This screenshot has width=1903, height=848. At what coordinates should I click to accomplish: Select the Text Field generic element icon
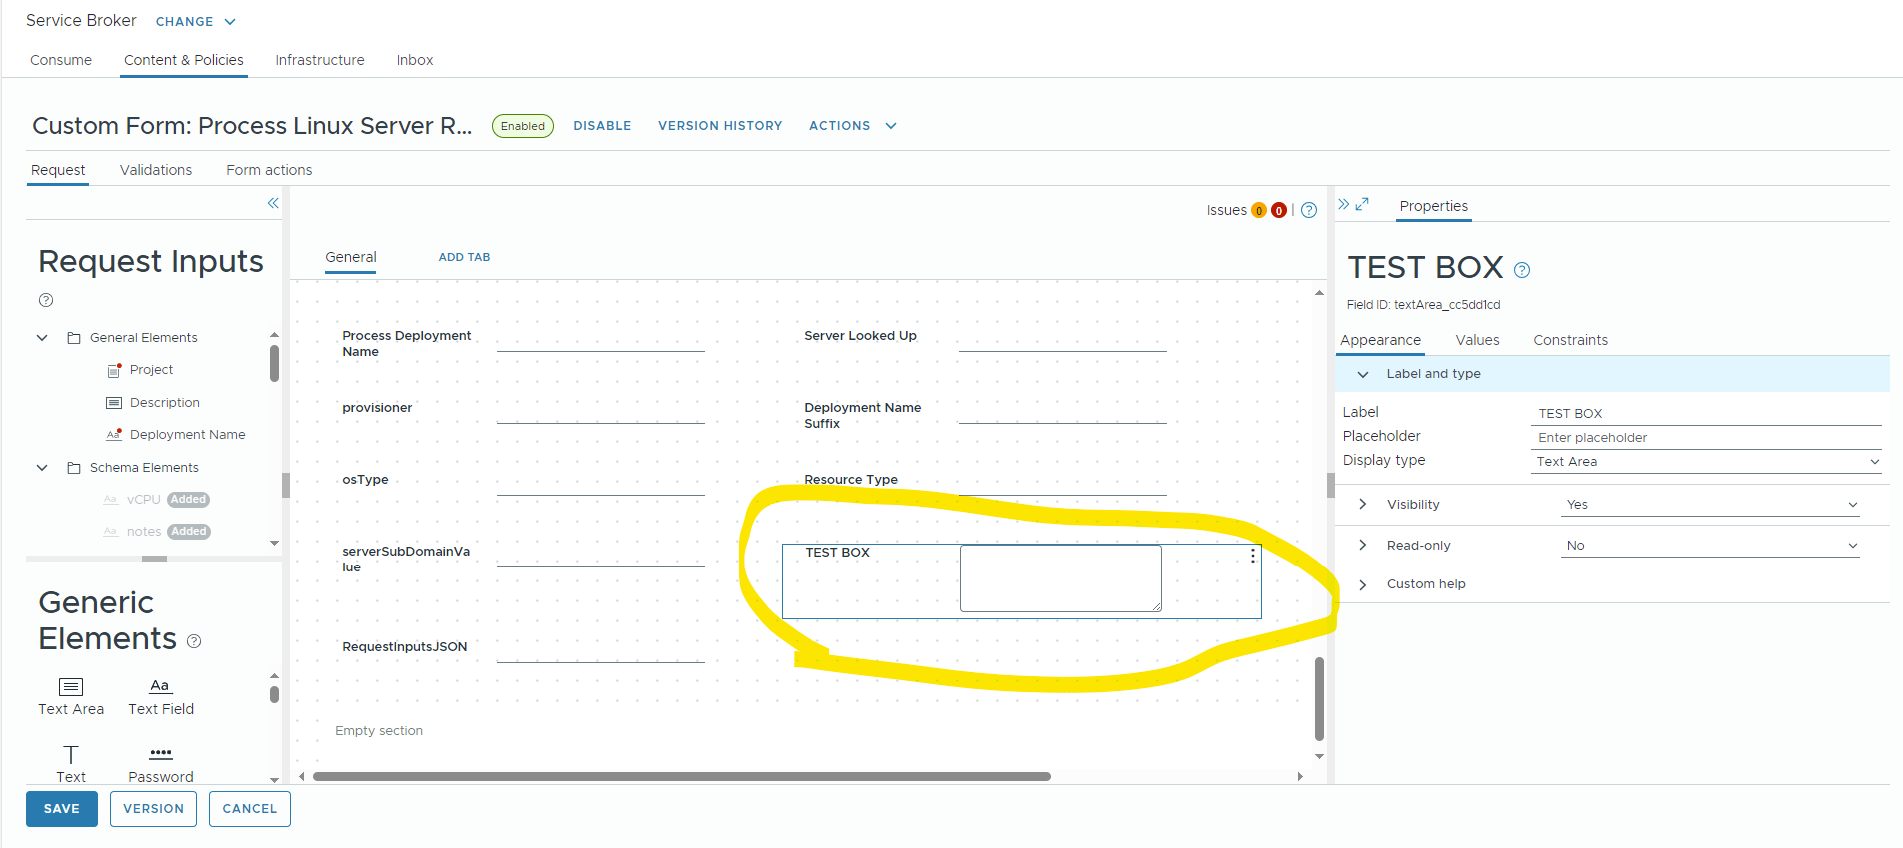(160, 686)
